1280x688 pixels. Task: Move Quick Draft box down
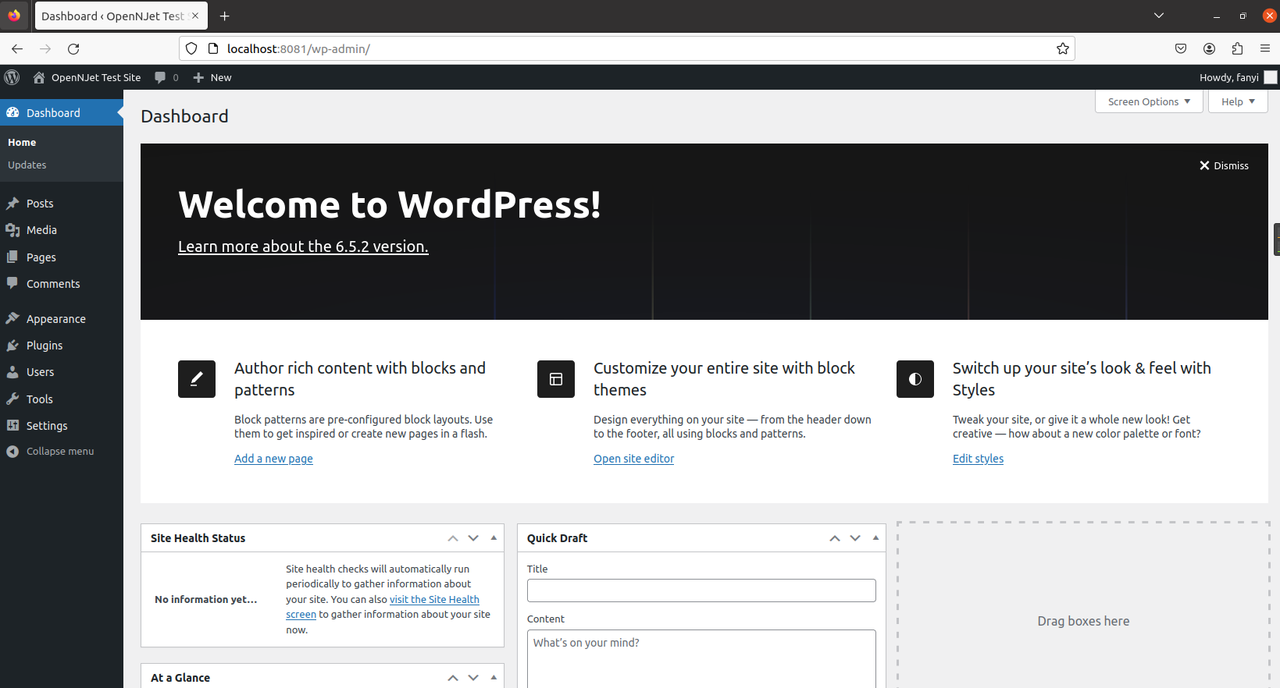tap(855, 538)
